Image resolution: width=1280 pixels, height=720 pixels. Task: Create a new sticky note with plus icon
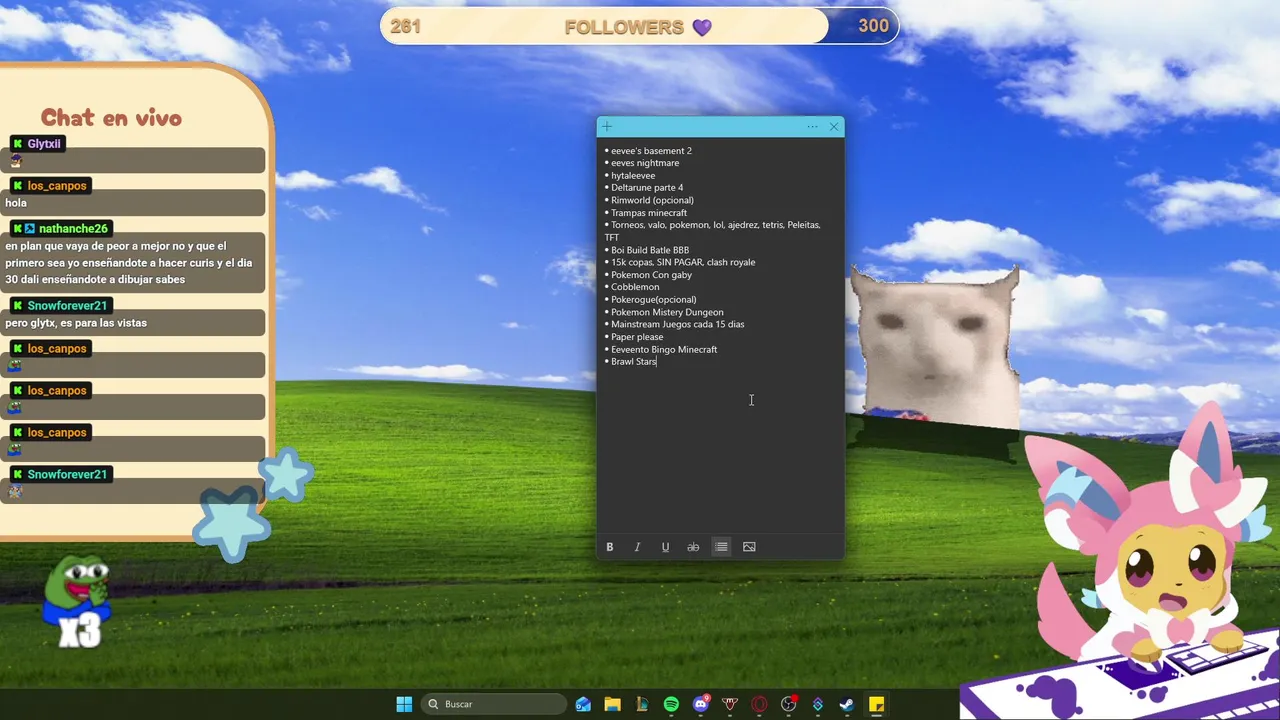(x=607, y=127)
